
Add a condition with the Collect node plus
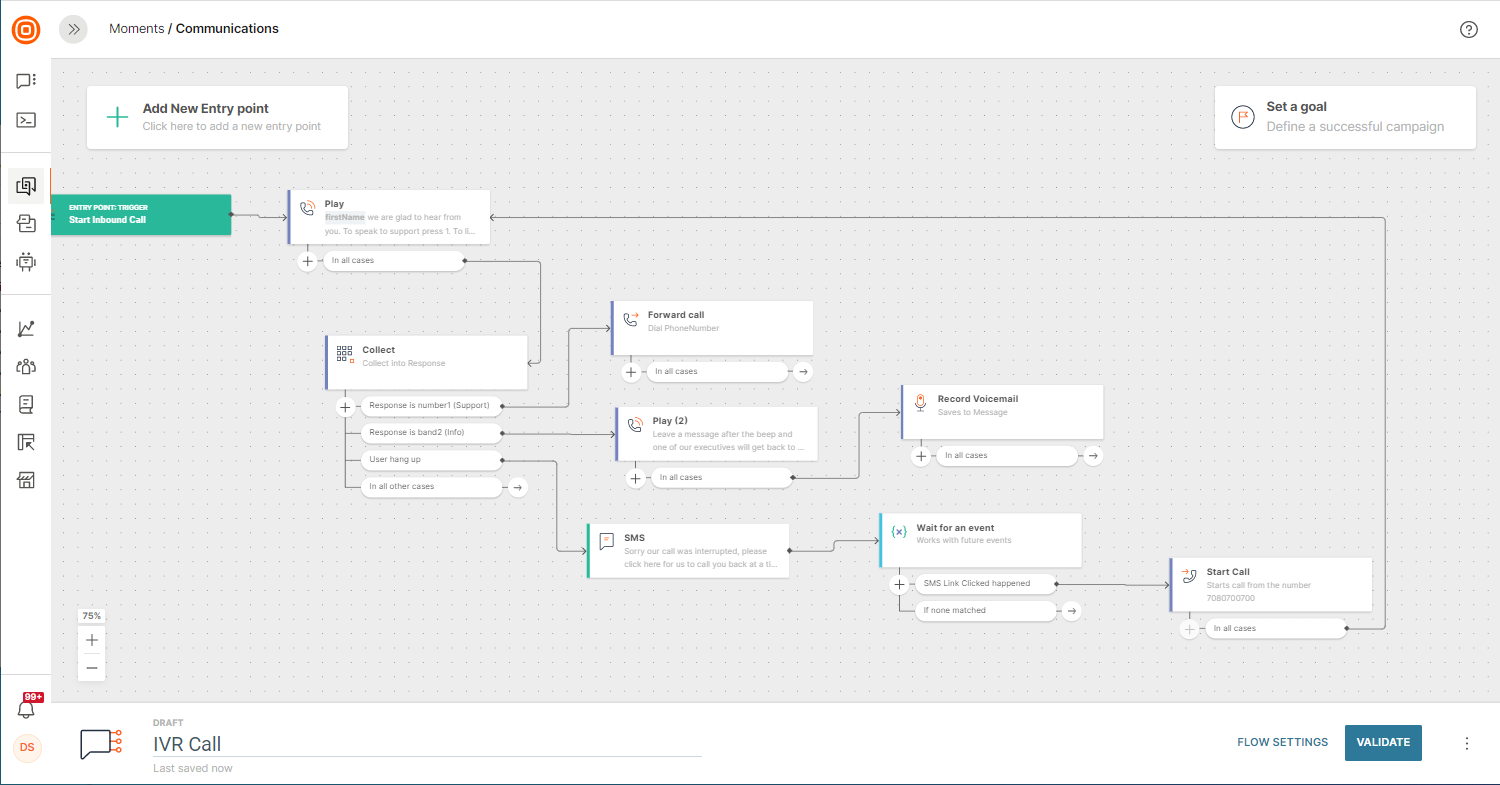[346, 407]
